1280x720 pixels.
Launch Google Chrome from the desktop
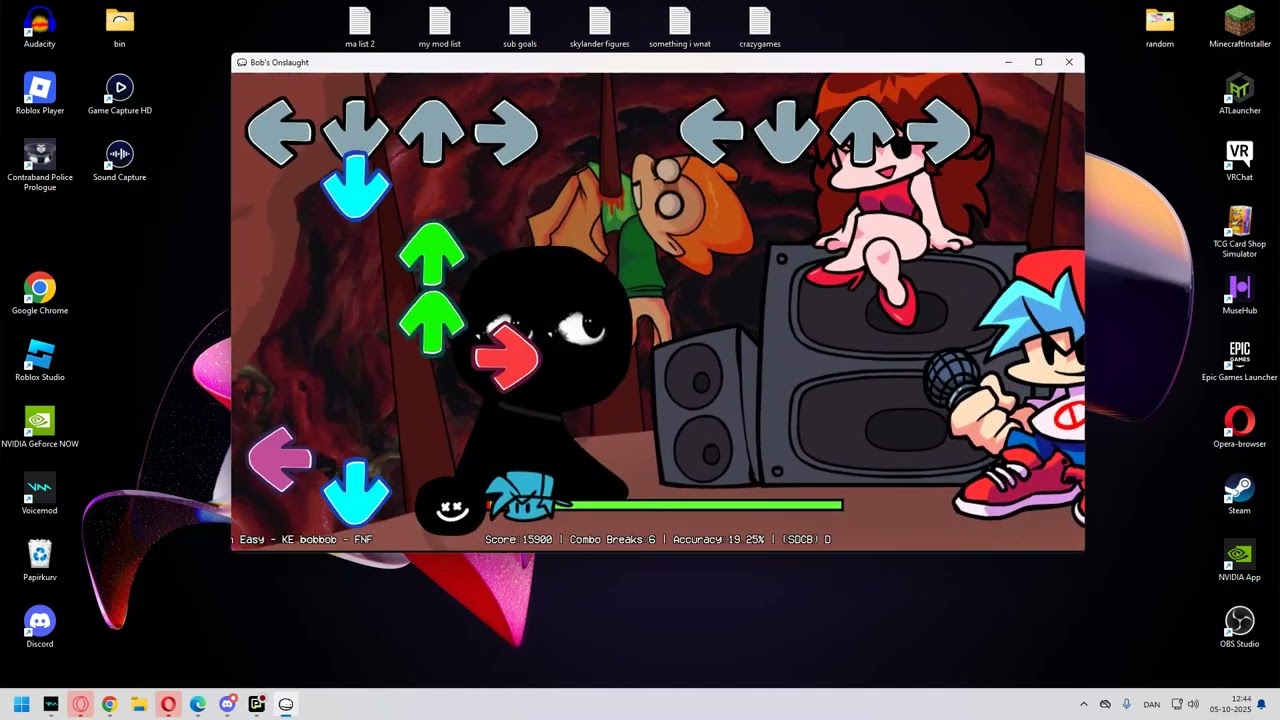pos(40,294)
